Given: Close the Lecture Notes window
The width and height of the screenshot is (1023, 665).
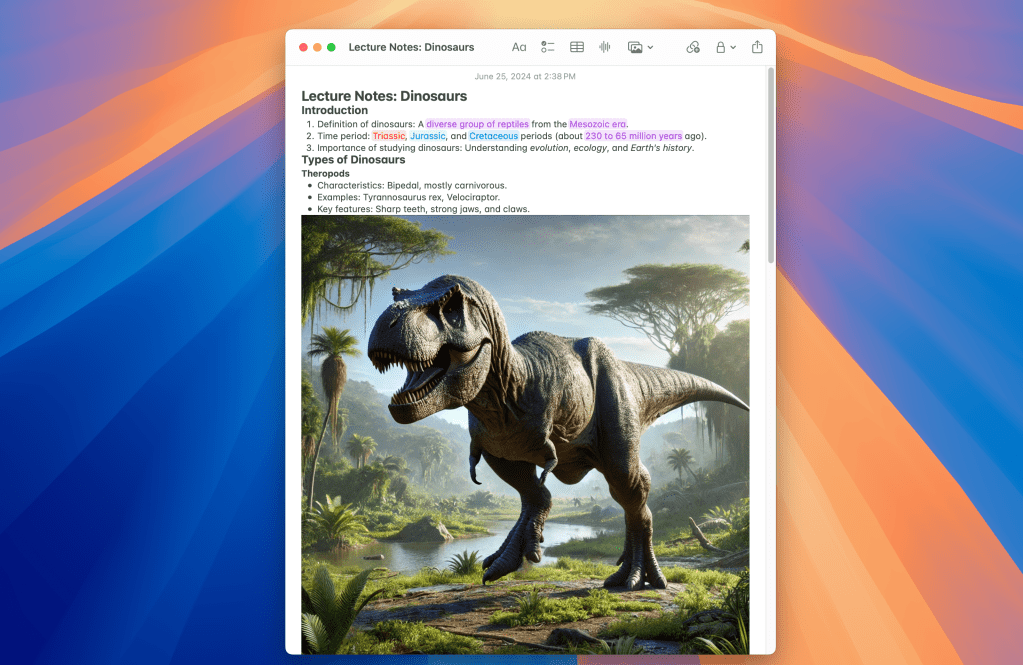Looking at the screenshot, I should [303, 47].
